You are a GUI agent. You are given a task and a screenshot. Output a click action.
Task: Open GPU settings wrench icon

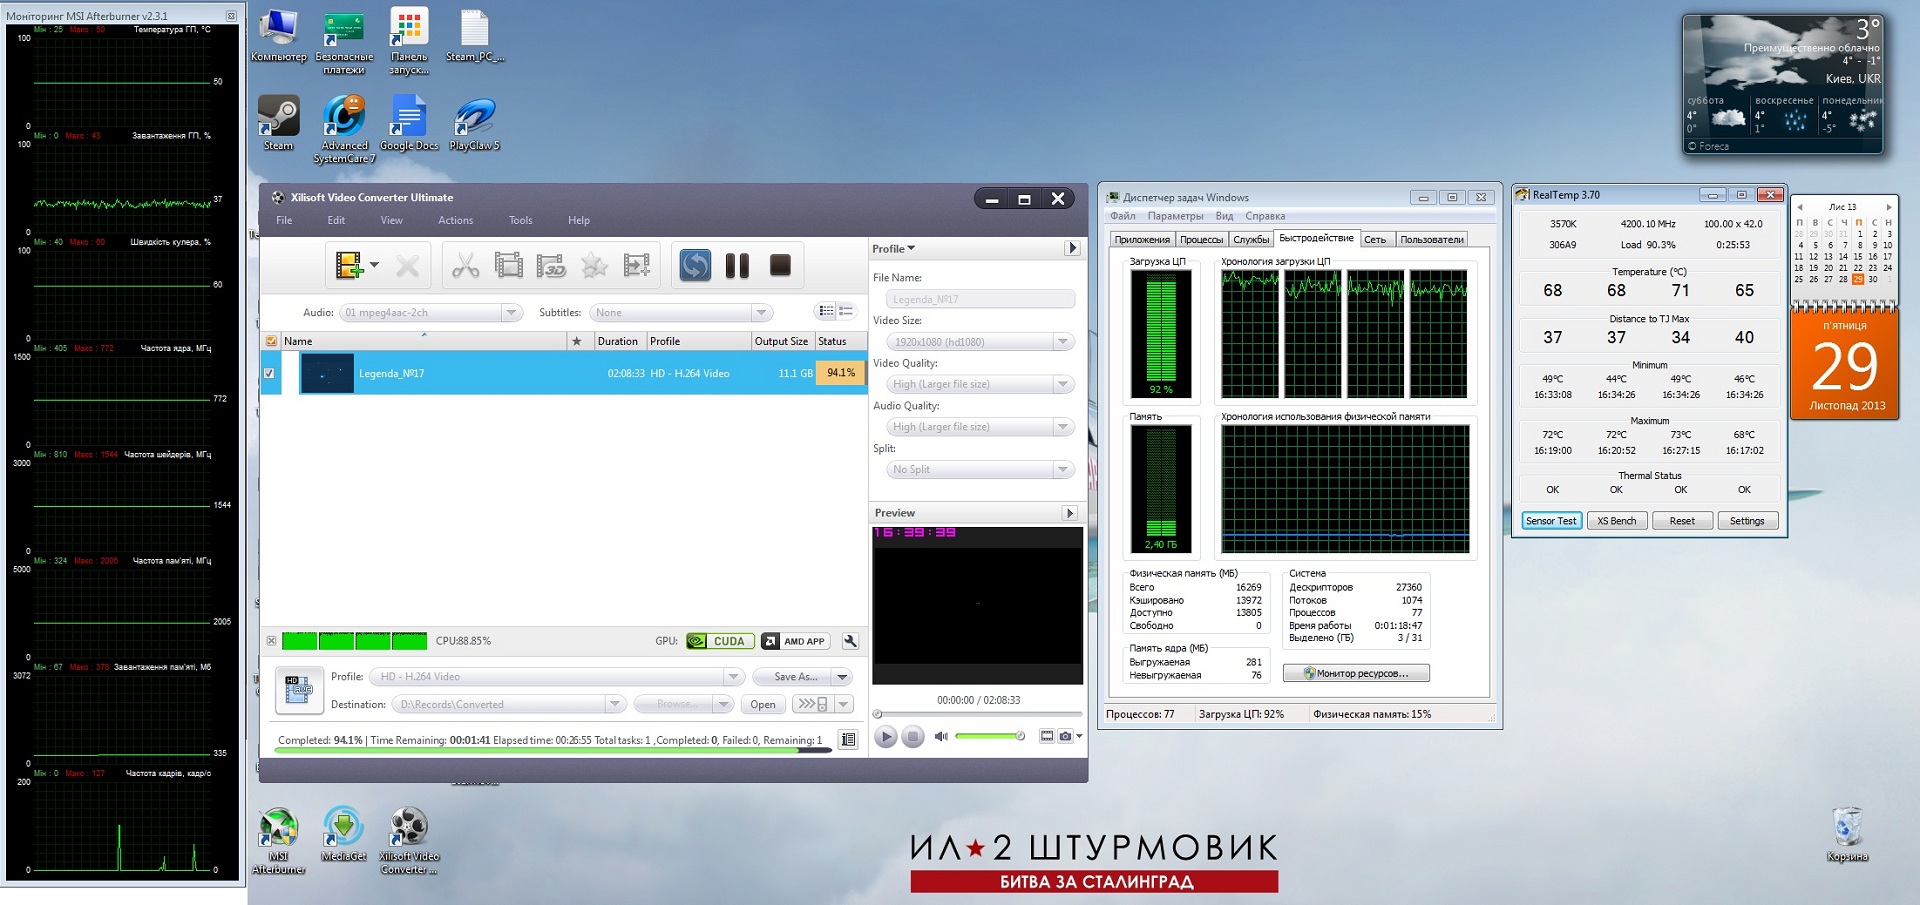pos(850,641)
